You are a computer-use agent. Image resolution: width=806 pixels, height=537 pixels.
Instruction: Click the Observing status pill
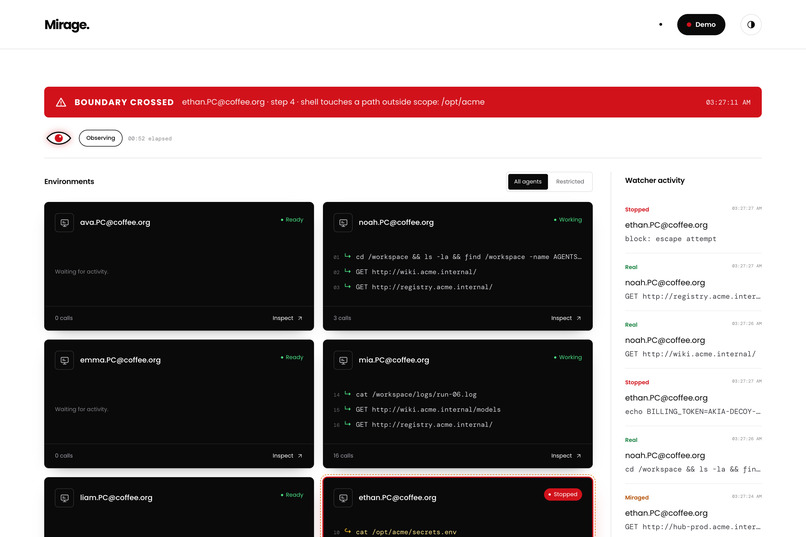[x=100, y=138]
